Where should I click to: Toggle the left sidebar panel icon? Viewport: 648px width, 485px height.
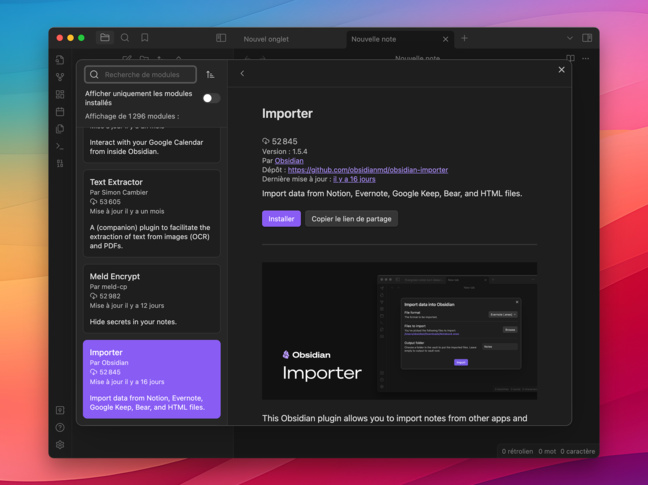pyautogui.click(x=221, y=38)
